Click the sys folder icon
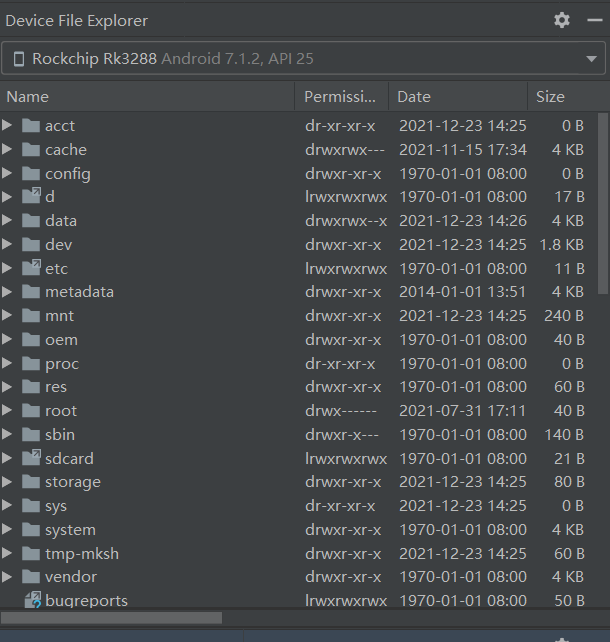Viewport: 610px width, 642px height. point(31,506)
